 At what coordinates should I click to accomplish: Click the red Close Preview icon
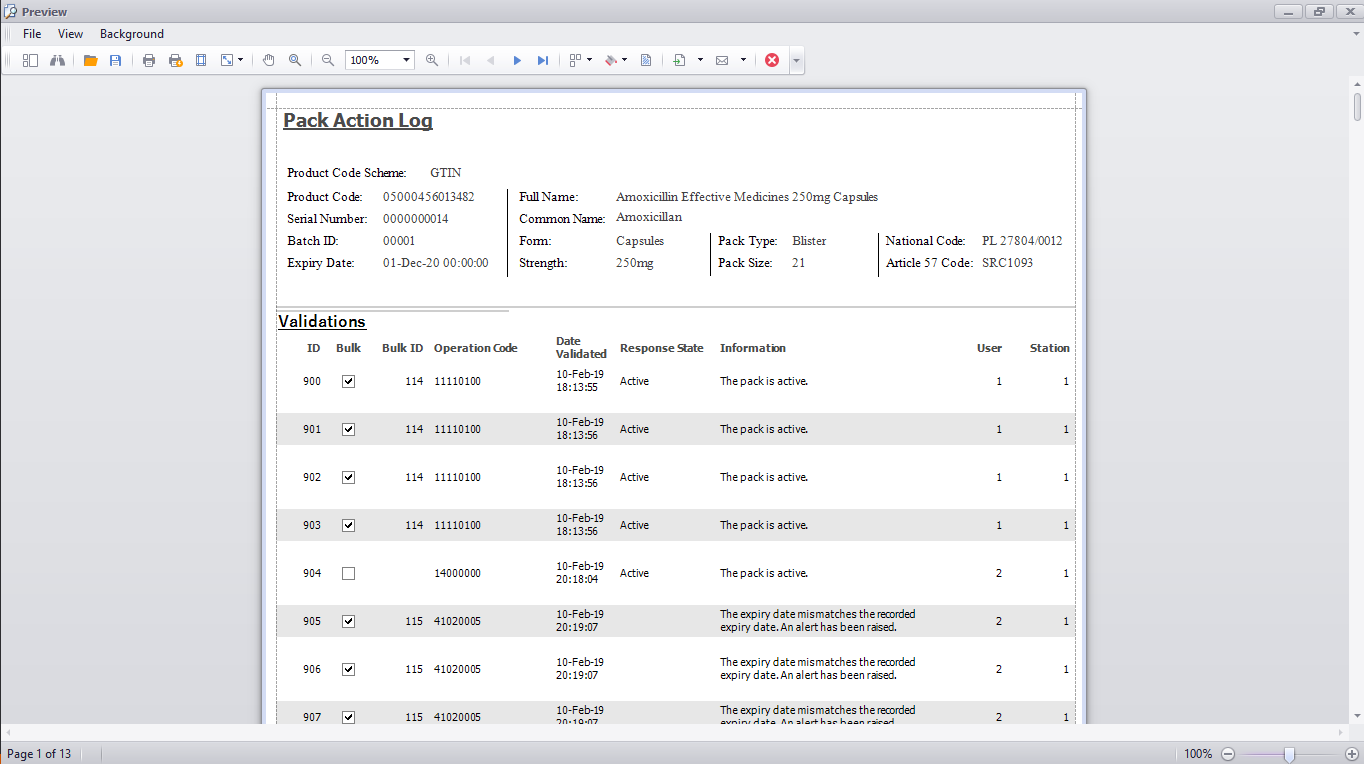[772, 60]
